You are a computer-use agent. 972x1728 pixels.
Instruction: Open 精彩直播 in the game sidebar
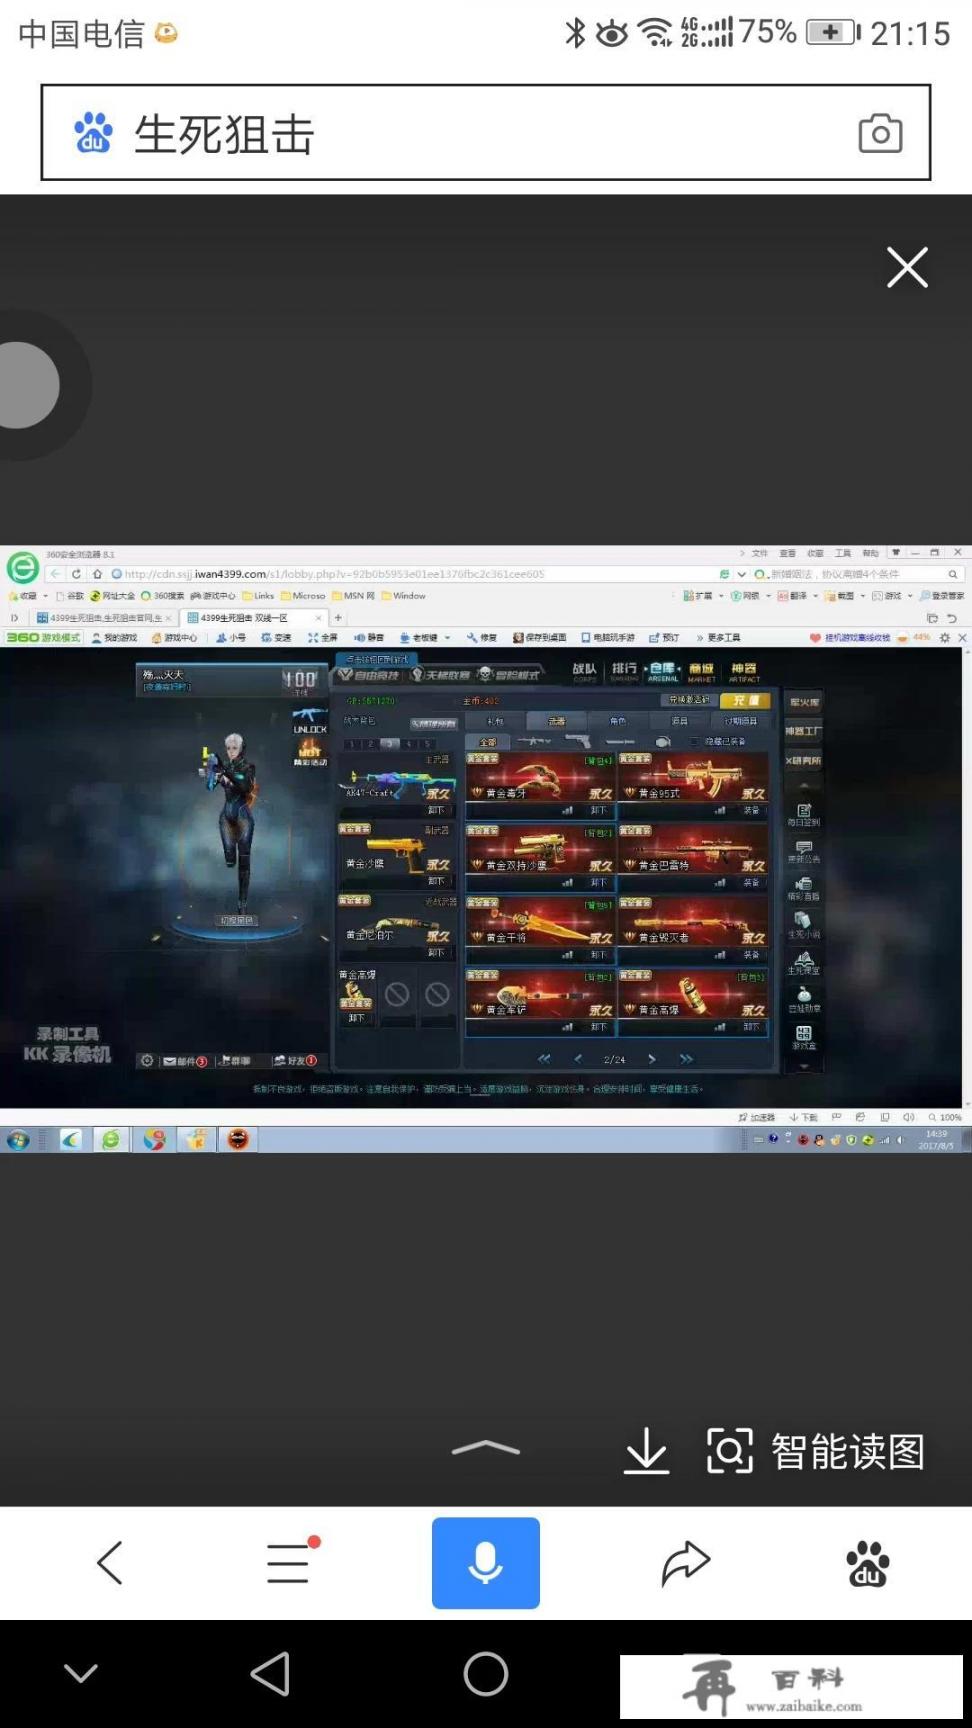(804, 889)
